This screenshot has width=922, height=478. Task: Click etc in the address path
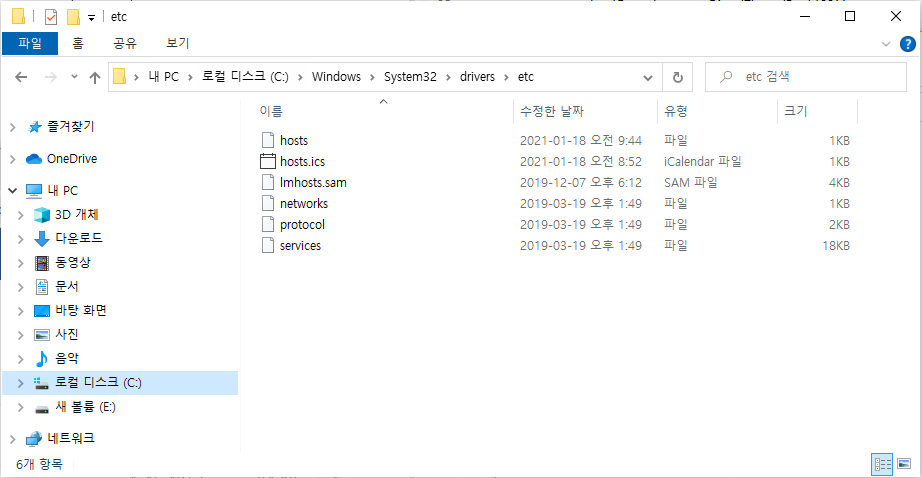click(526, 77)
